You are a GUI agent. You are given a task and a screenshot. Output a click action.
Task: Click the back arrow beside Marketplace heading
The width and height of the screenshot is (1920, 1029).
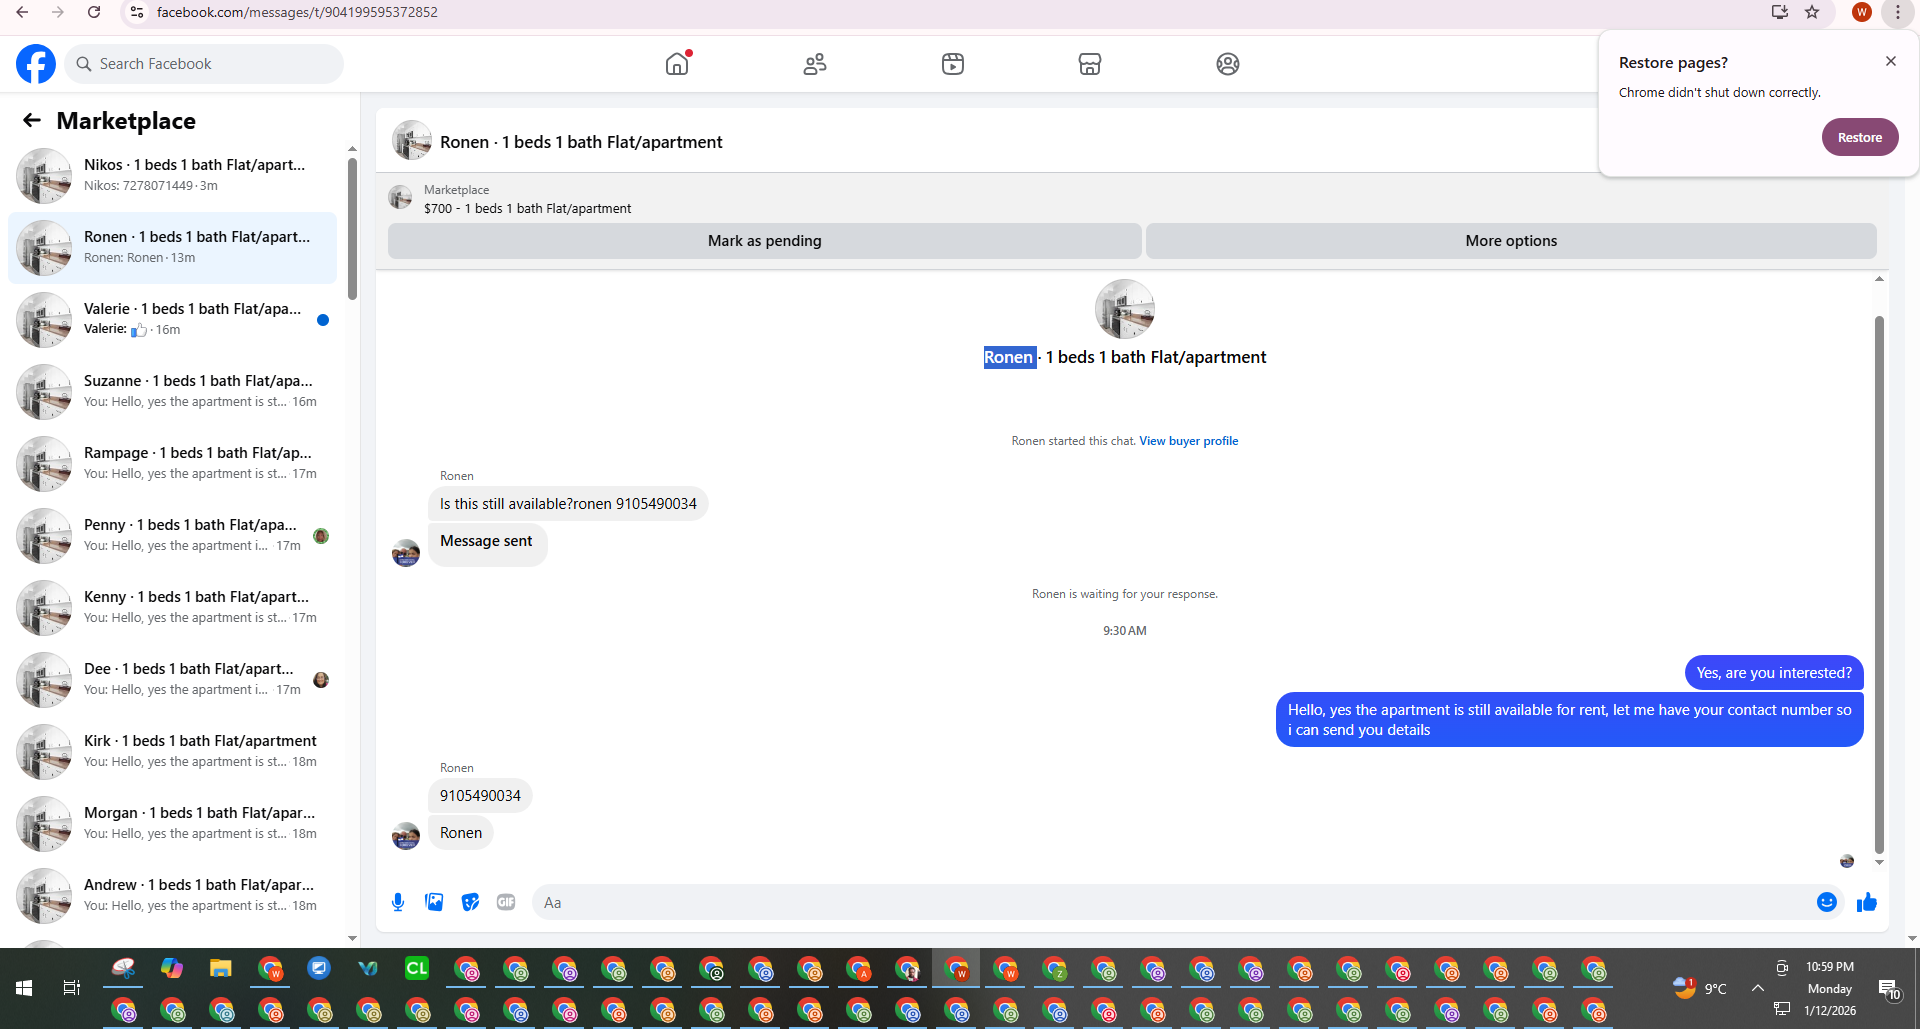[x=32, y=120]
